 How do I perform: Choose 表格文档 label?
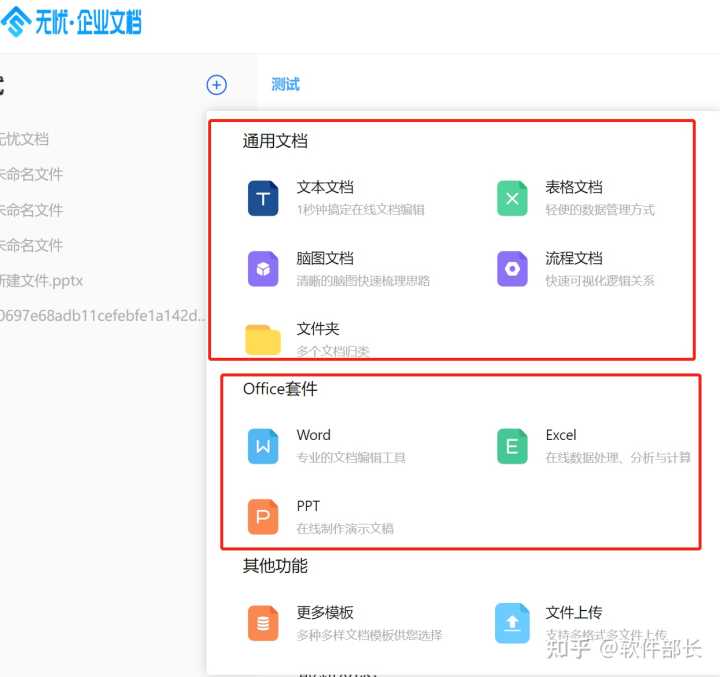(574, 187)
